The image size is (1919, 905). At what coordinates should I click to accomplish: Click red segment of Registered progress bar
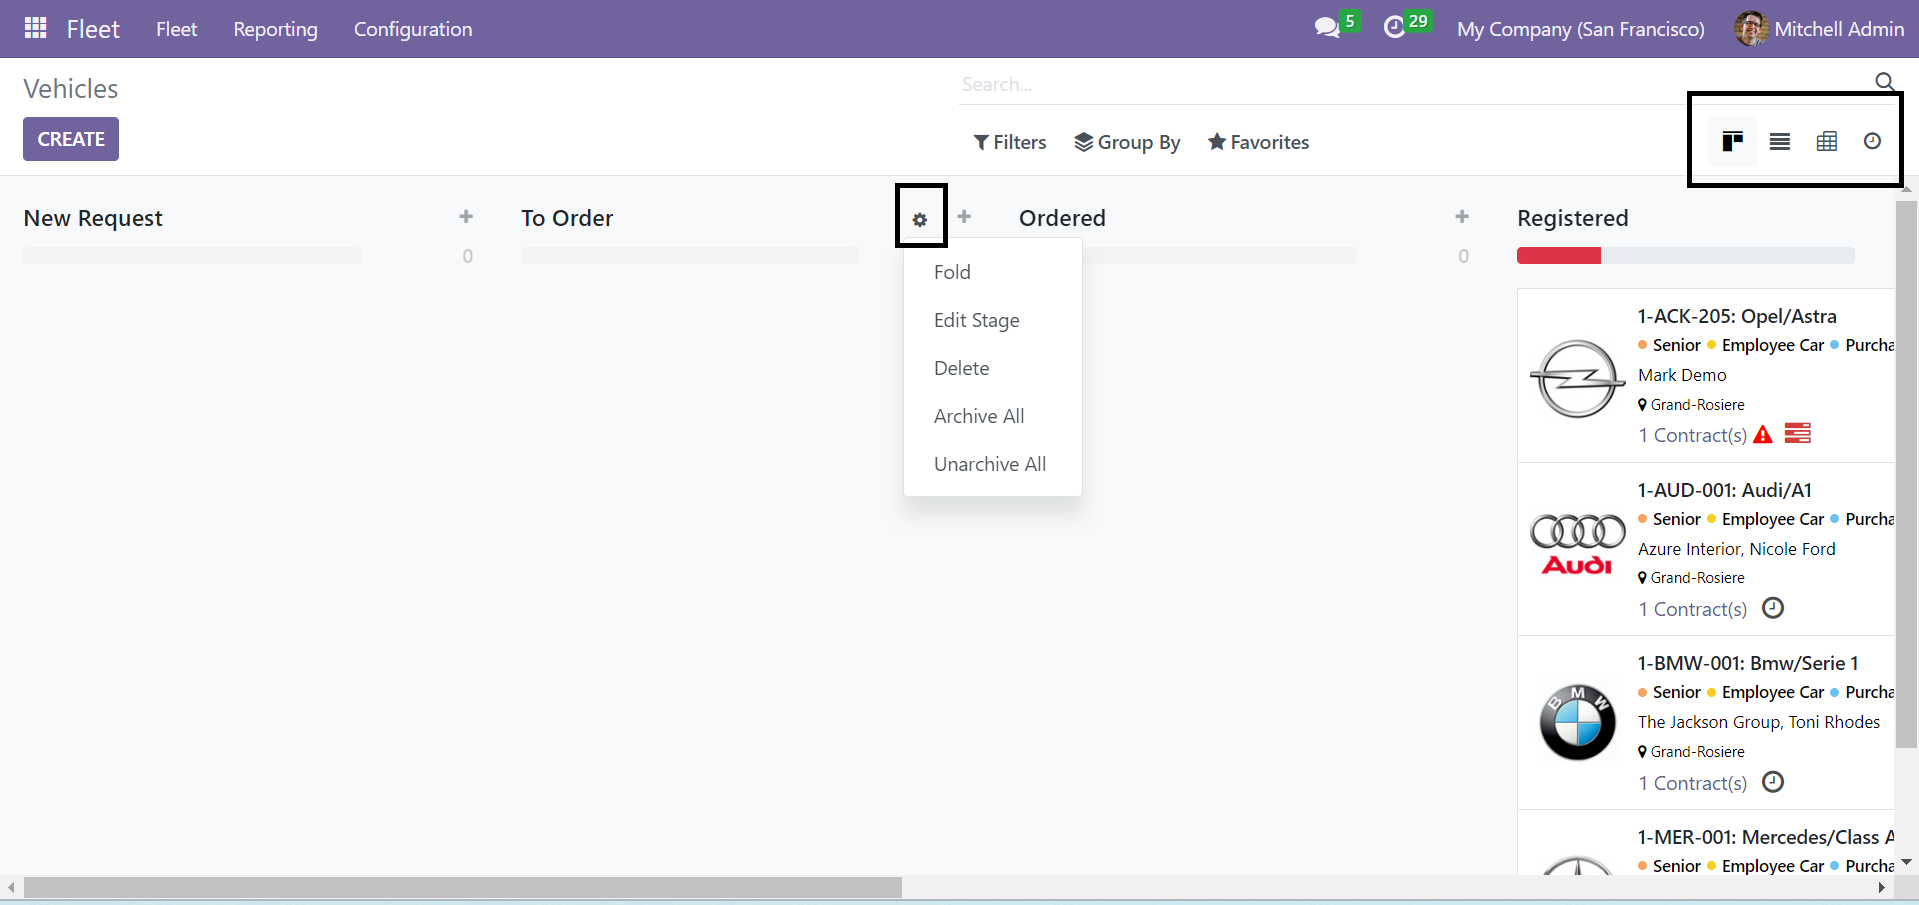coord(1559,256)
